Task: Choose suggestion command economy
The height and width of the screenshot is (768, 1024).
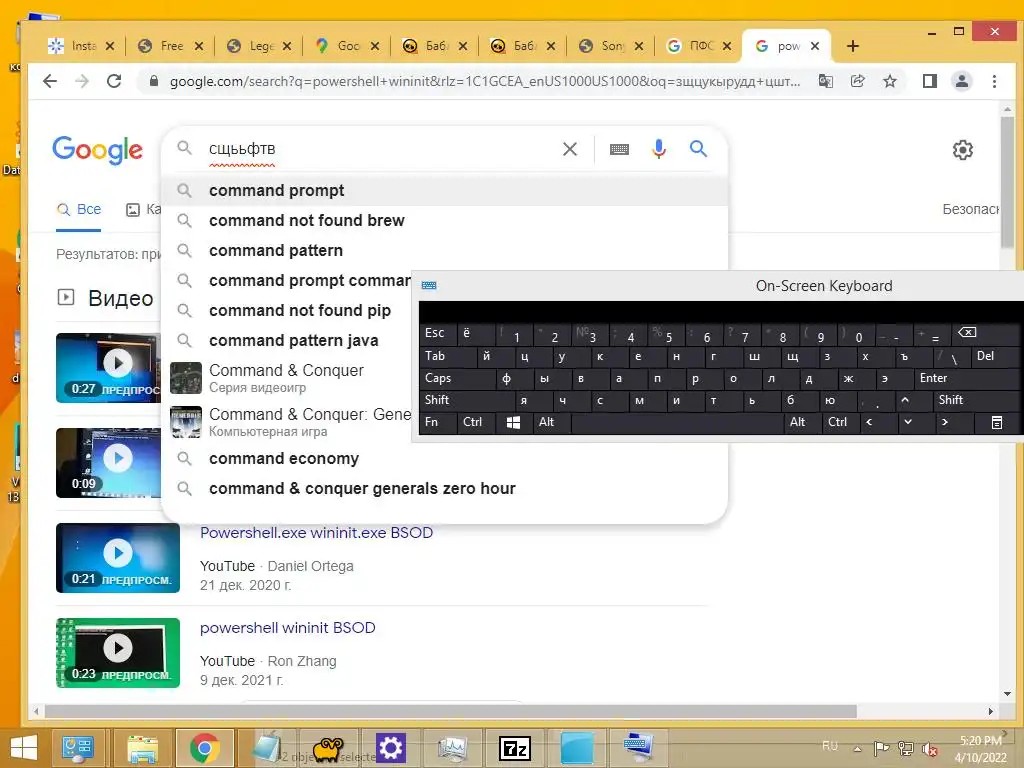Action: (445, 458)
